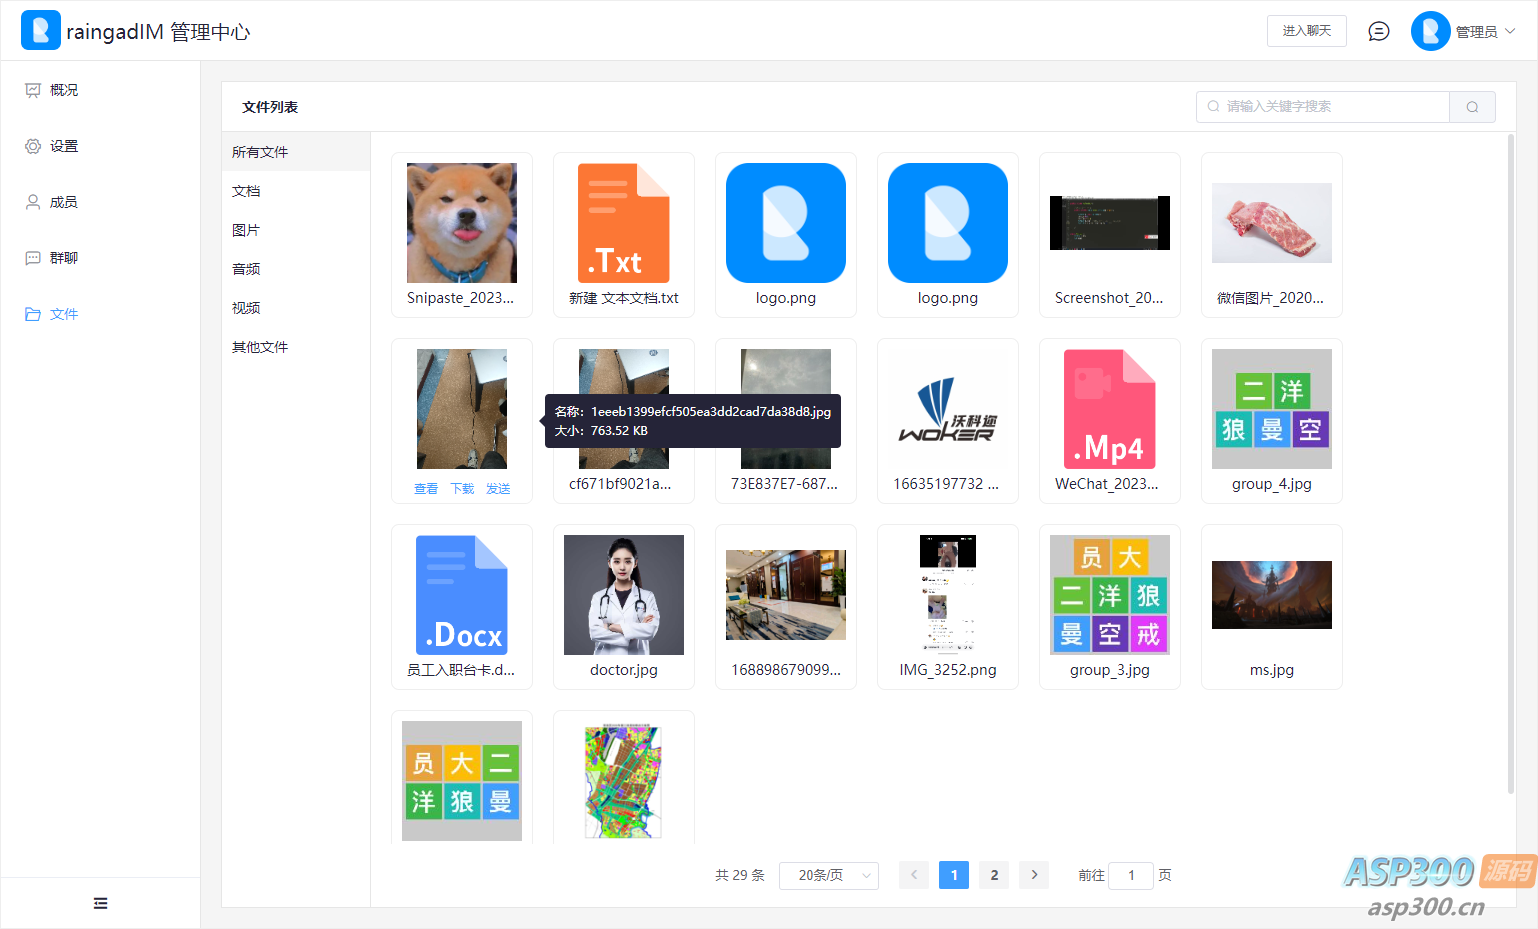Screen dimensions: 1538x929
Task: Click the 前往 page number input
Action: (x=1132, y=875)
